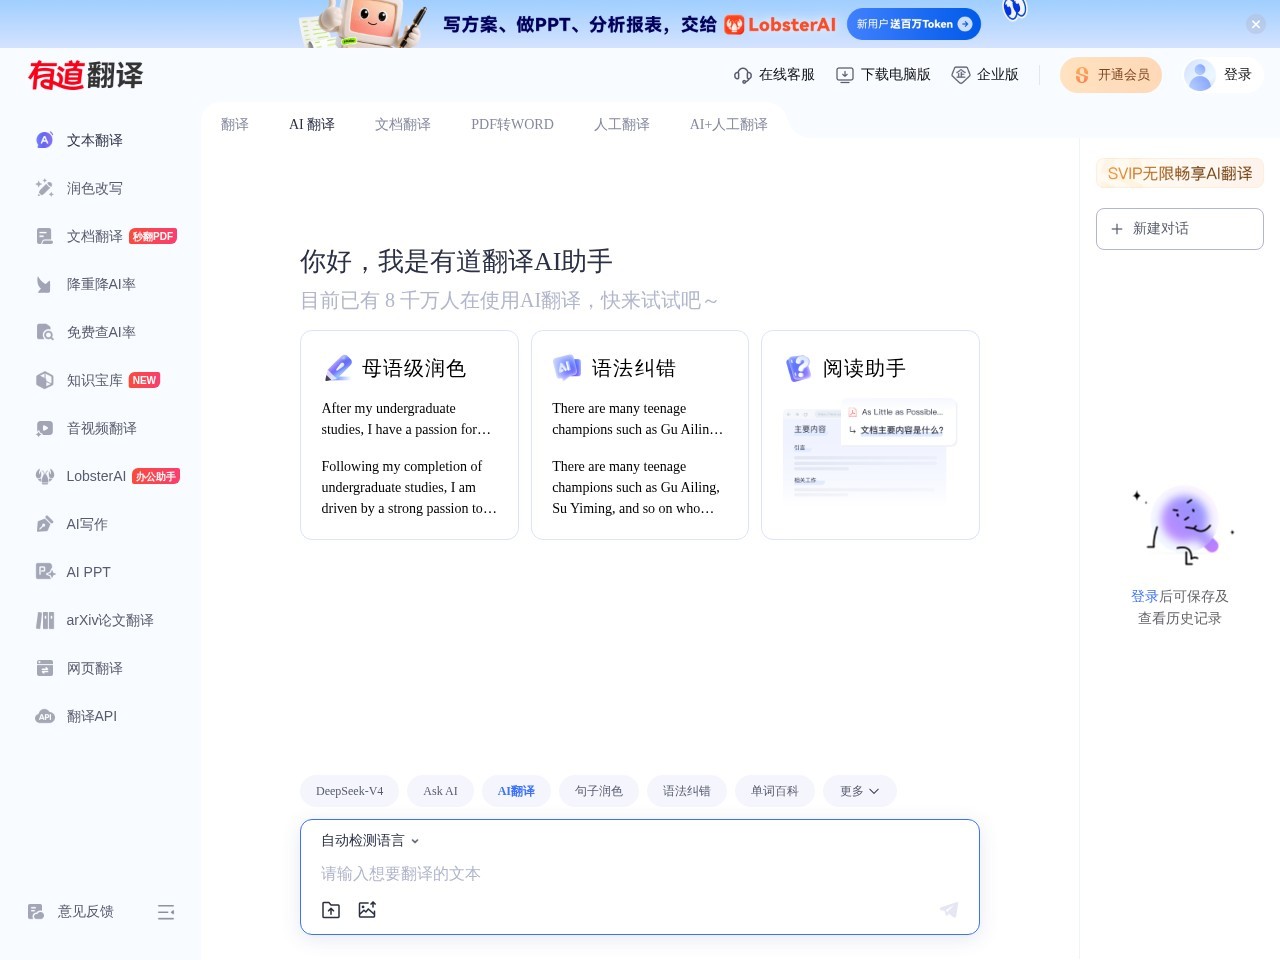The image size is (1280, 960).
Task: Open the 语法纠错 example card
Action: 640,435
